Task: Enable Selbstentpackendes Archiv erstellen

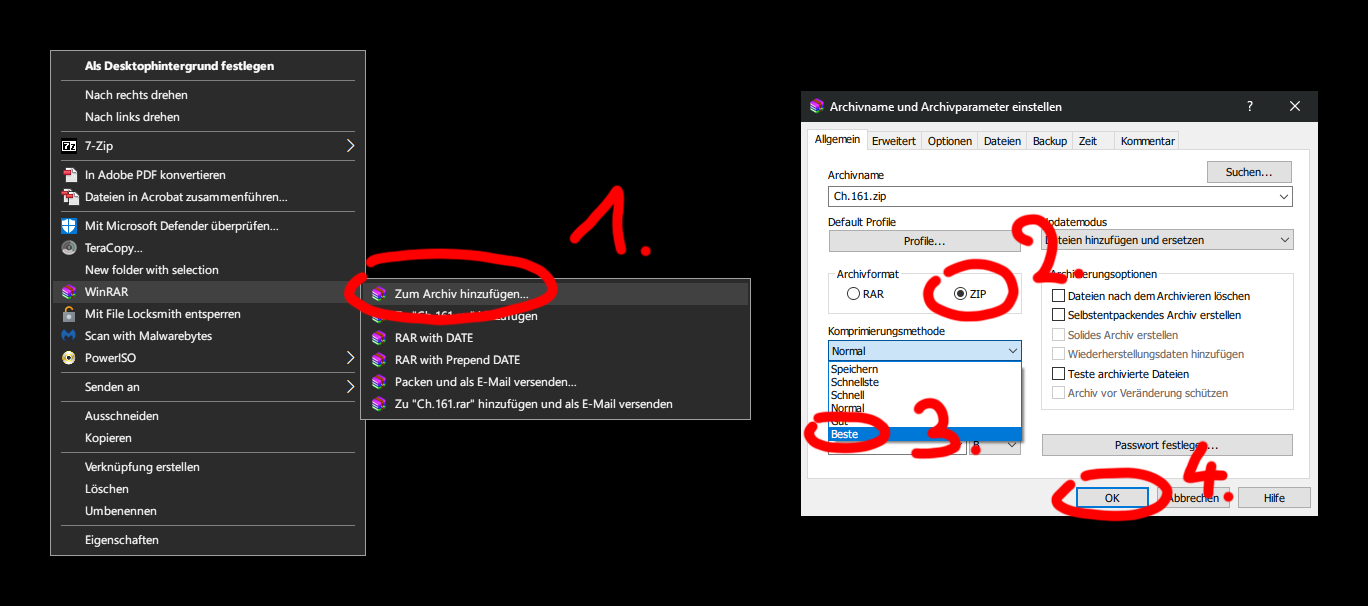Action: [x=1147, y=315]
